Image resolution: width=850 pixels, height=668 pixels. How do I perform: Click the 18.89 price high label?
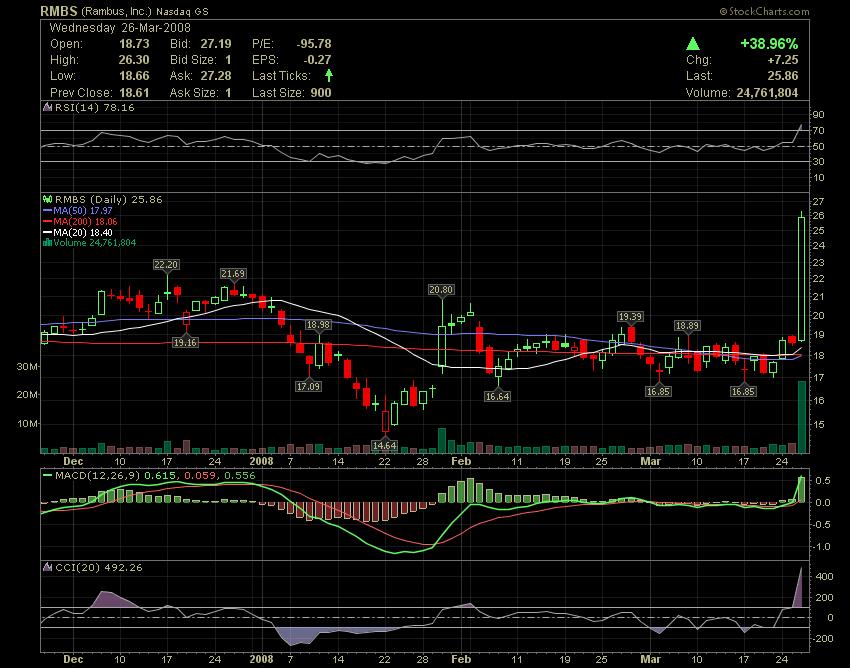click(x=687, y=326)
